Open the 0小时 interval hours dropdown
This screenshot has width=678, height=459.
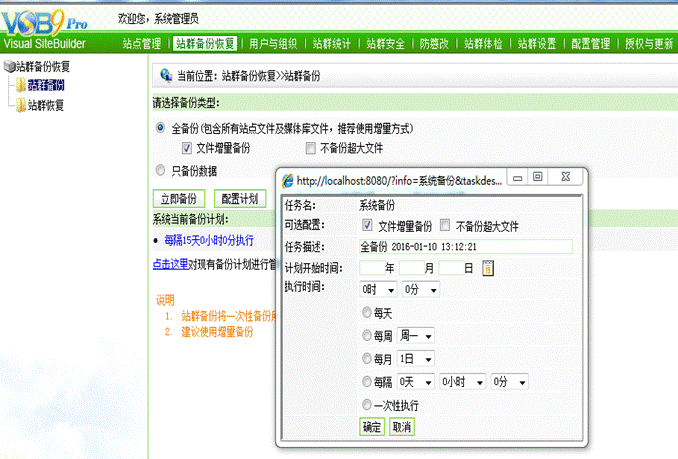point(462,382)
